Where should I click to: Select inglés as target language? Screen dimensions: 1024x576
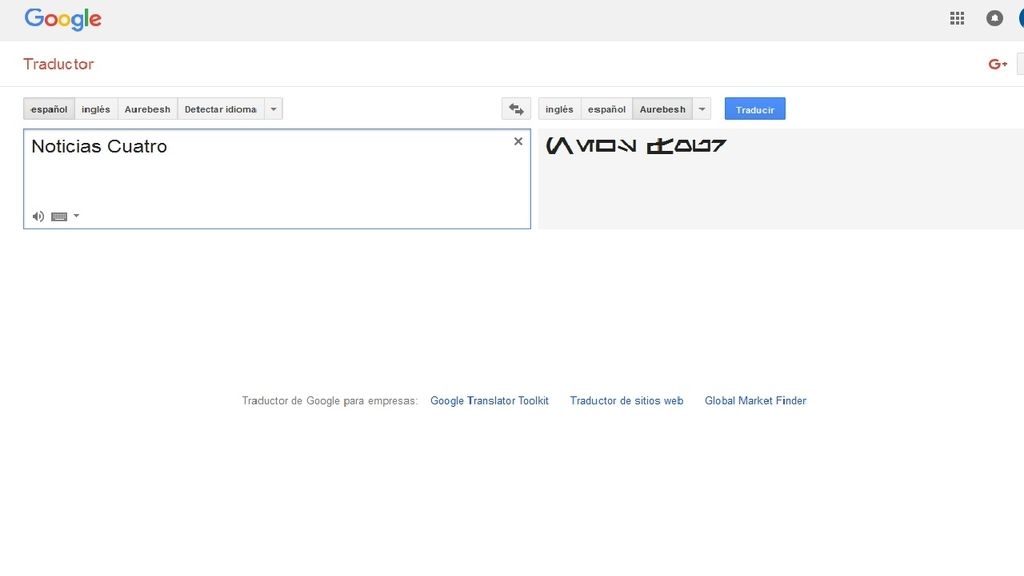pyautogui.click(x=560, y=109)
